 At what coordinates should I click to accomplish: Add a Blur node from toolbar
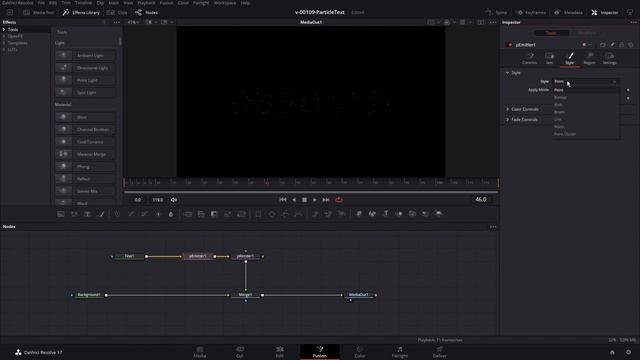click(171, 214)
